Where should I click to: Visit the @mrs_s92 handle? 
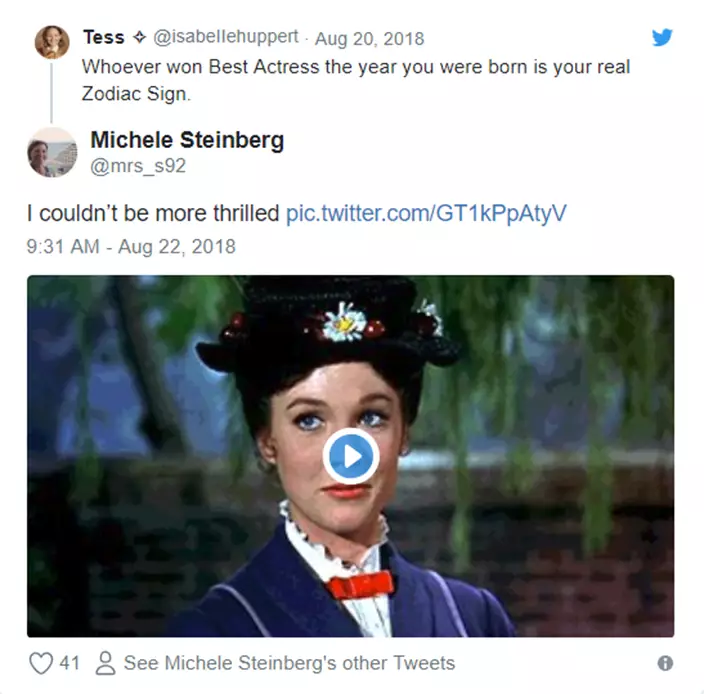pyautogui.click(x=138, y=166)
